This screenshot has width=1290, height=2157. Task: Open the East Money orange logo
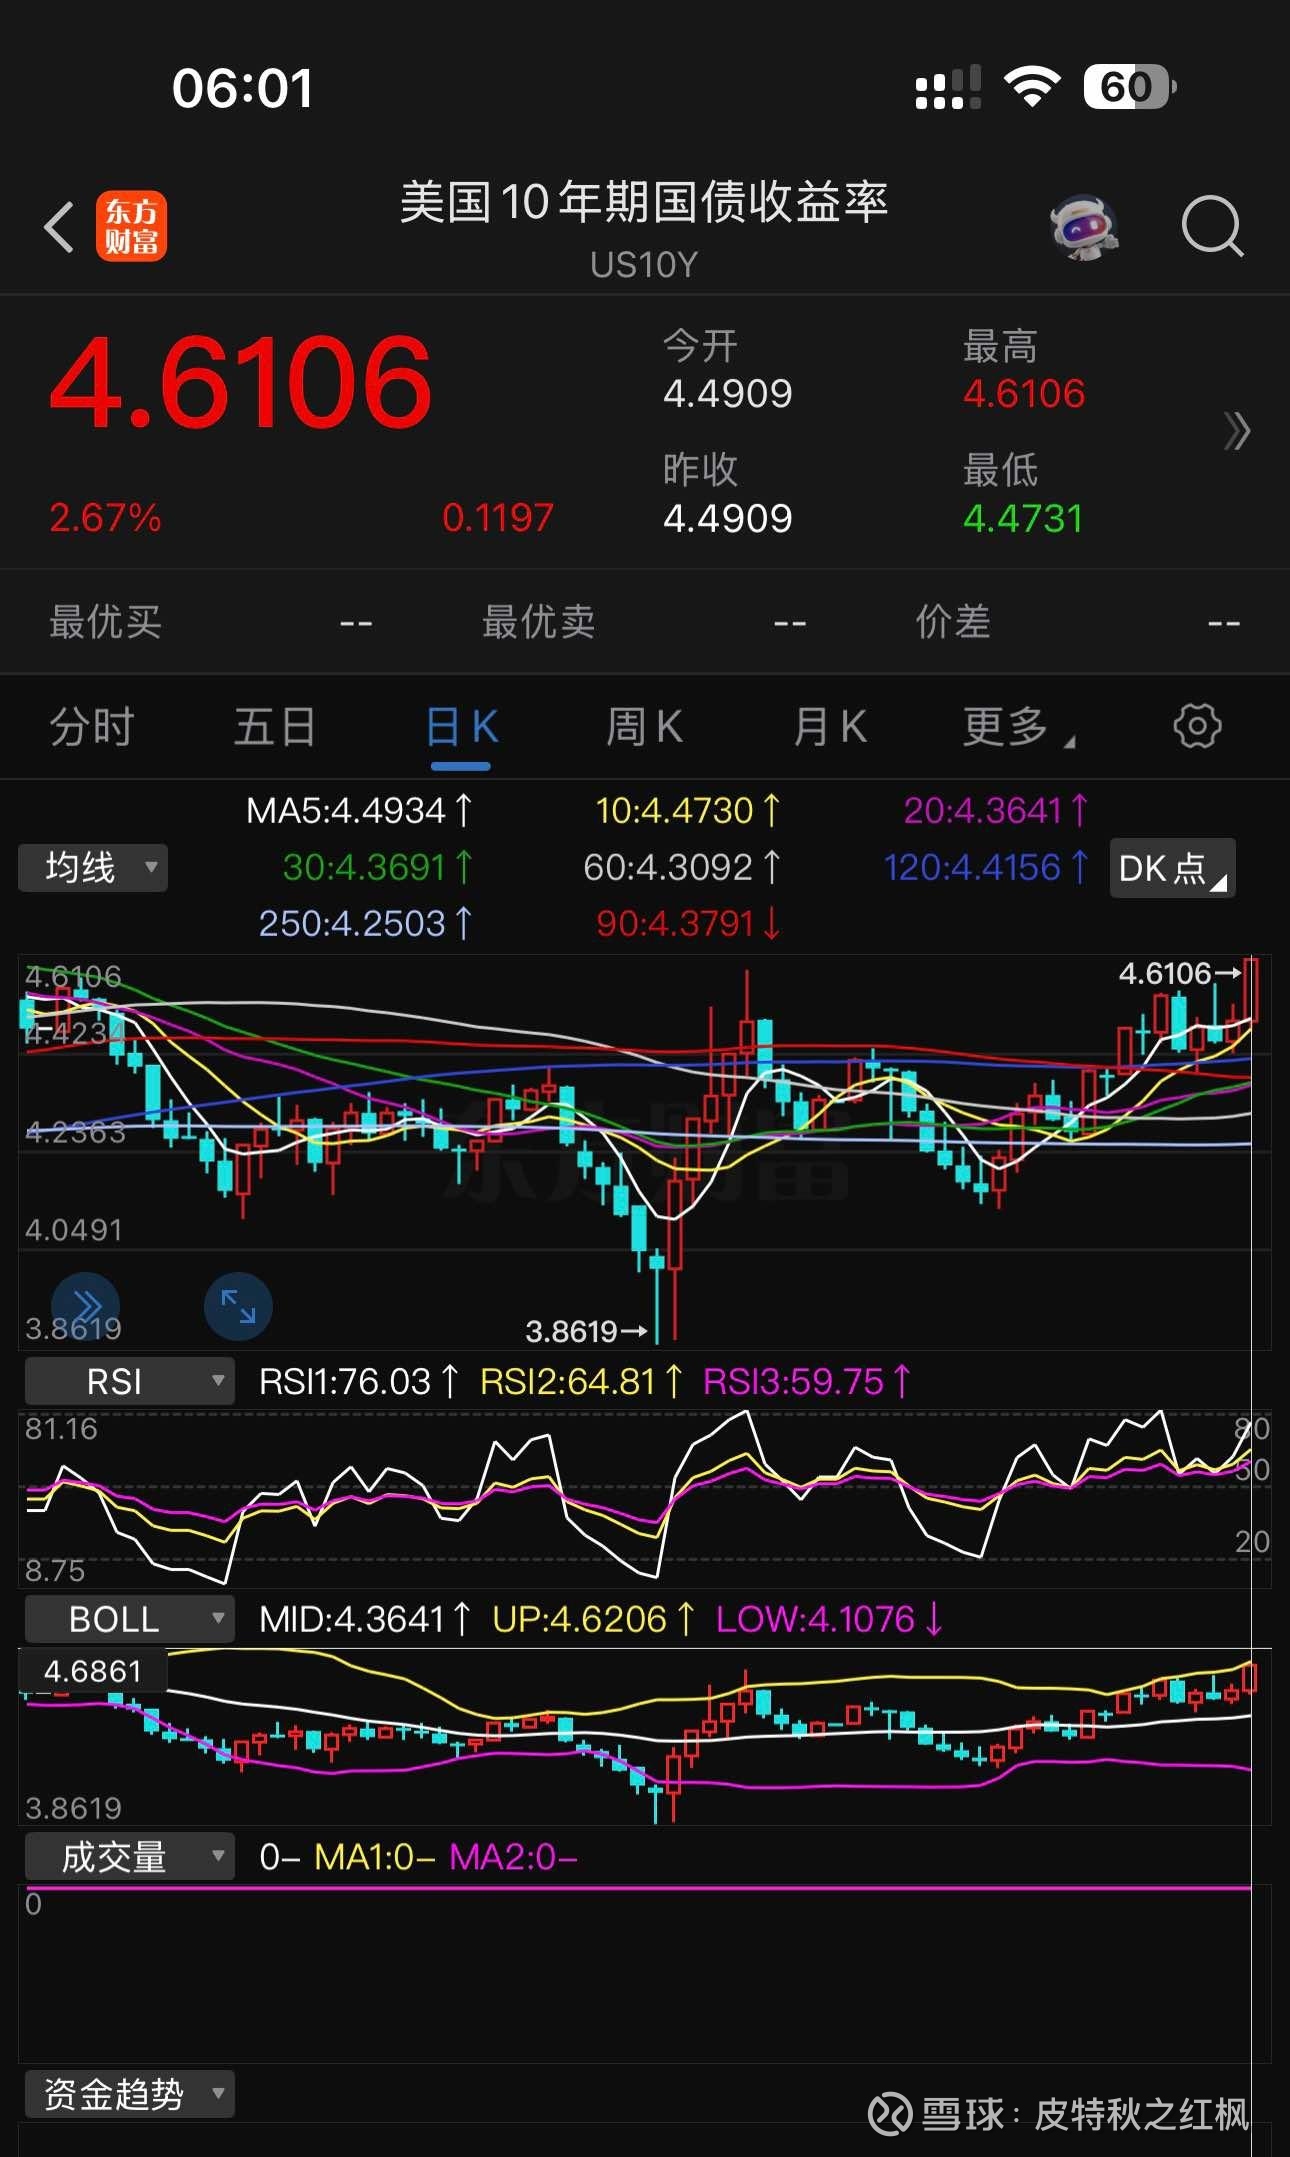(131, 227)
